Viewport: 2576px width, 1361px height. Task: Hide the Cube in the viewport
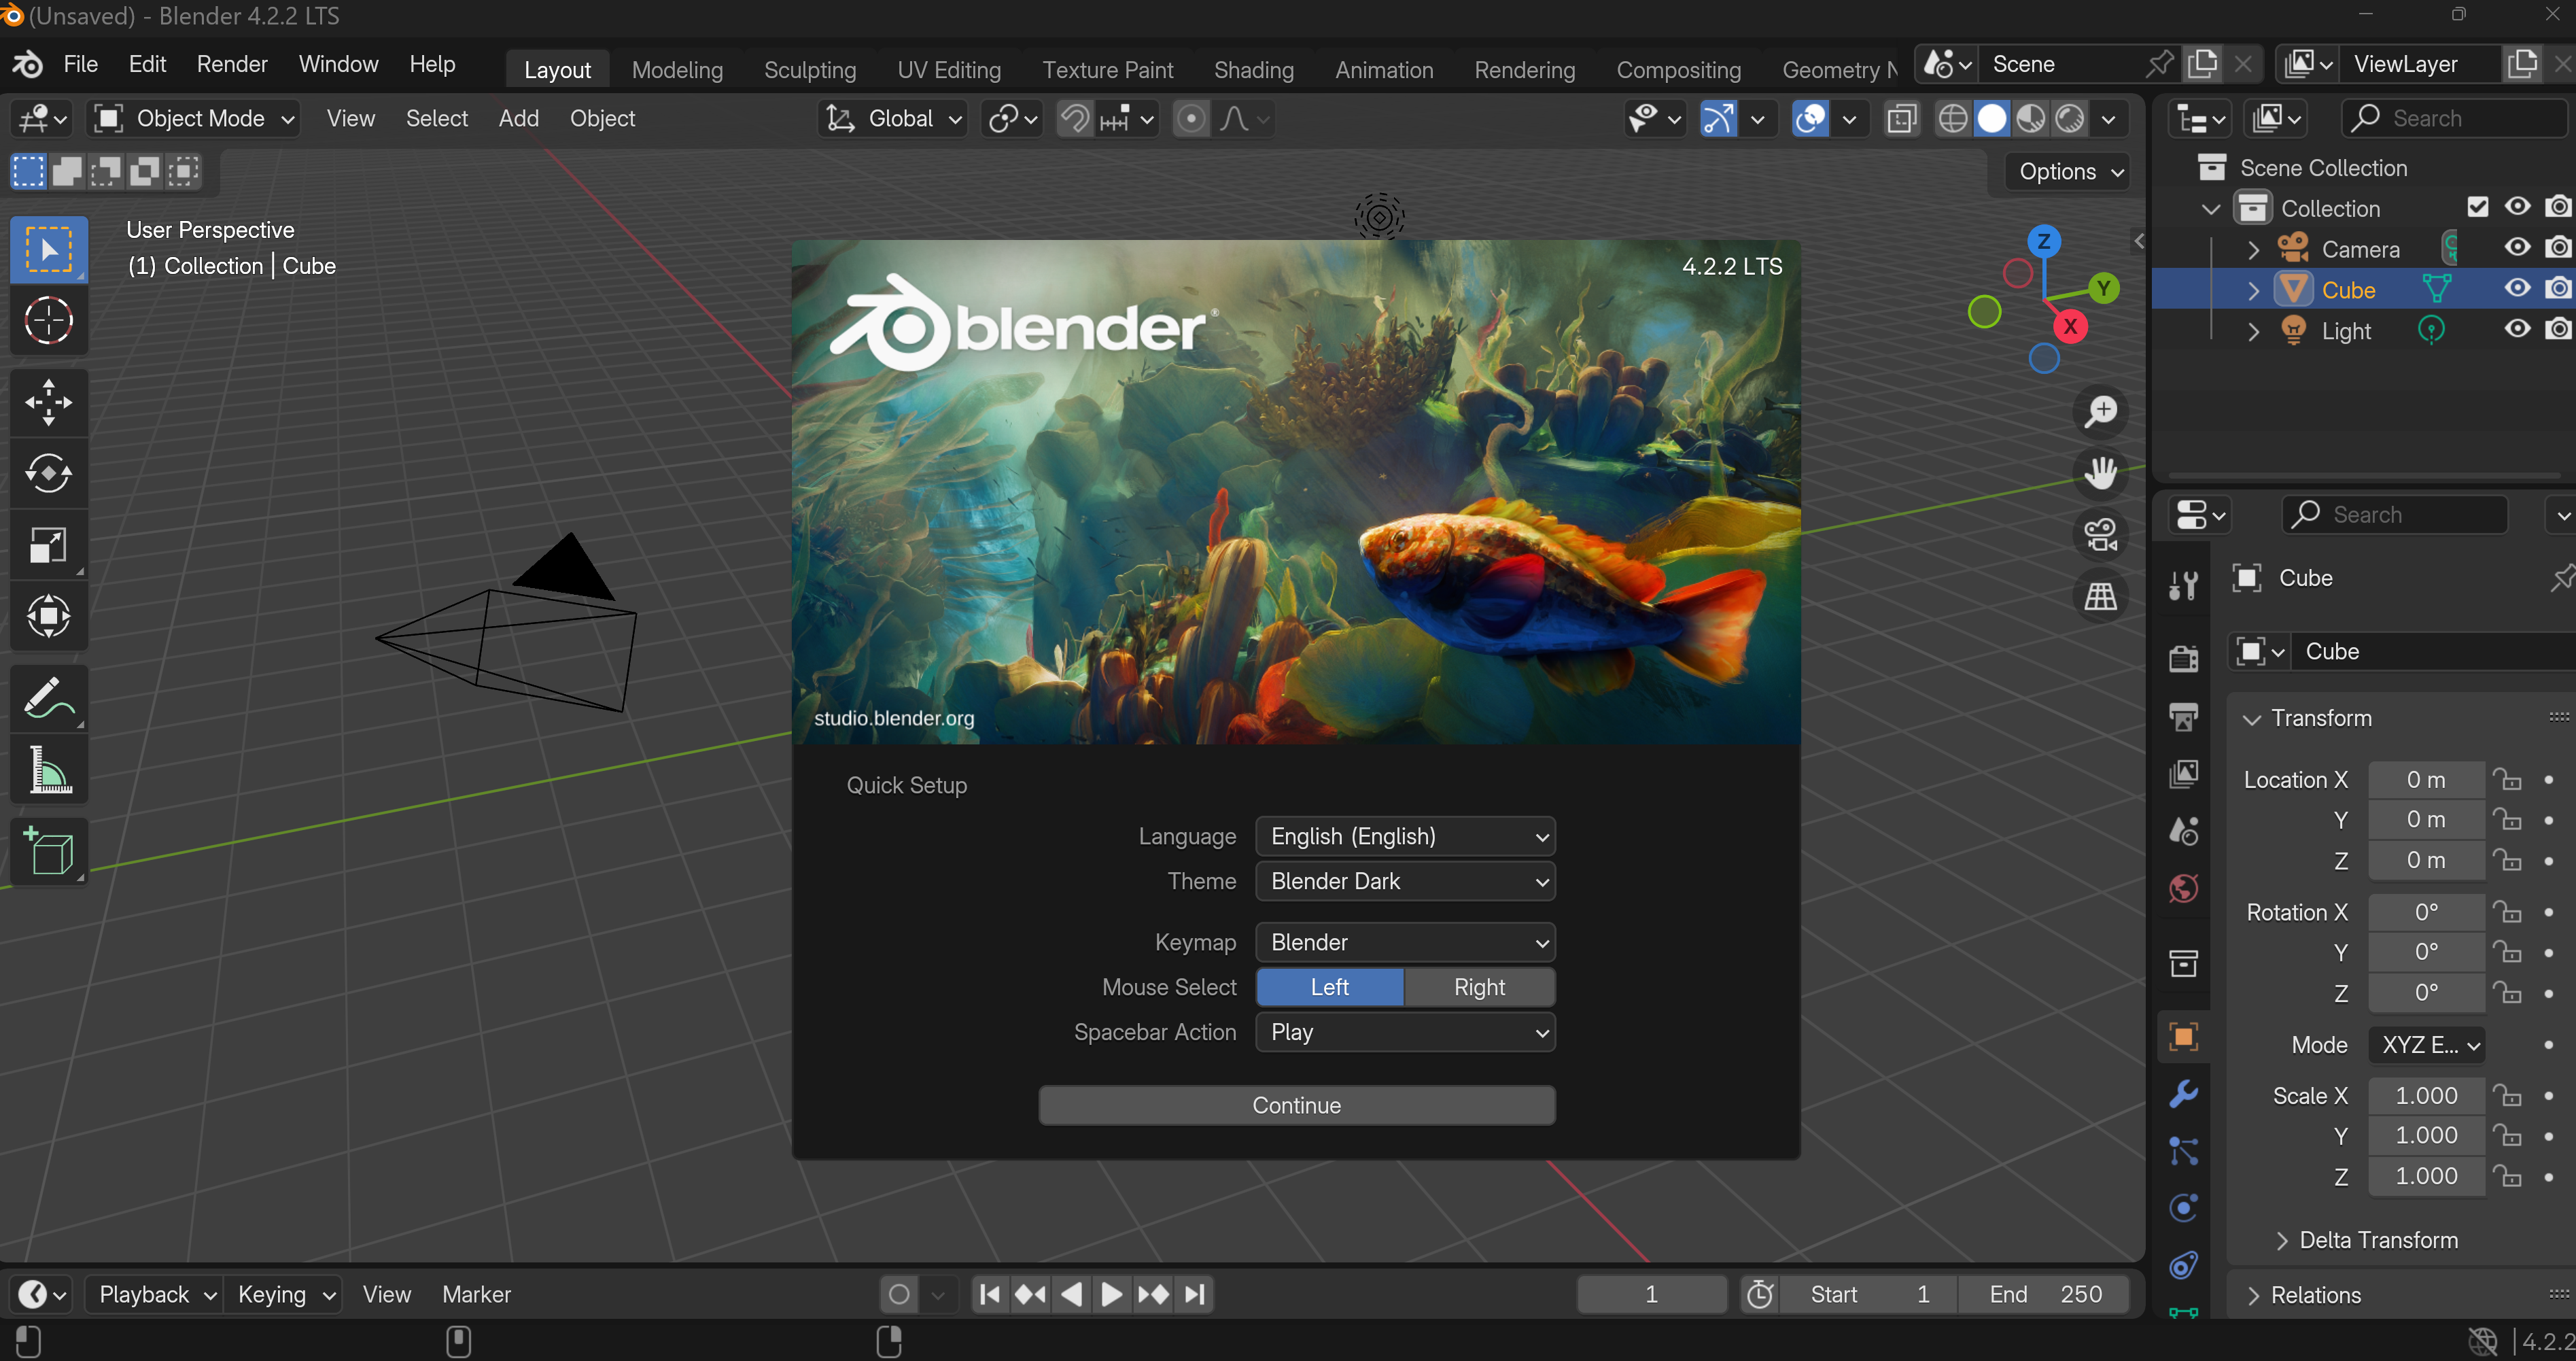point(2517,289)
